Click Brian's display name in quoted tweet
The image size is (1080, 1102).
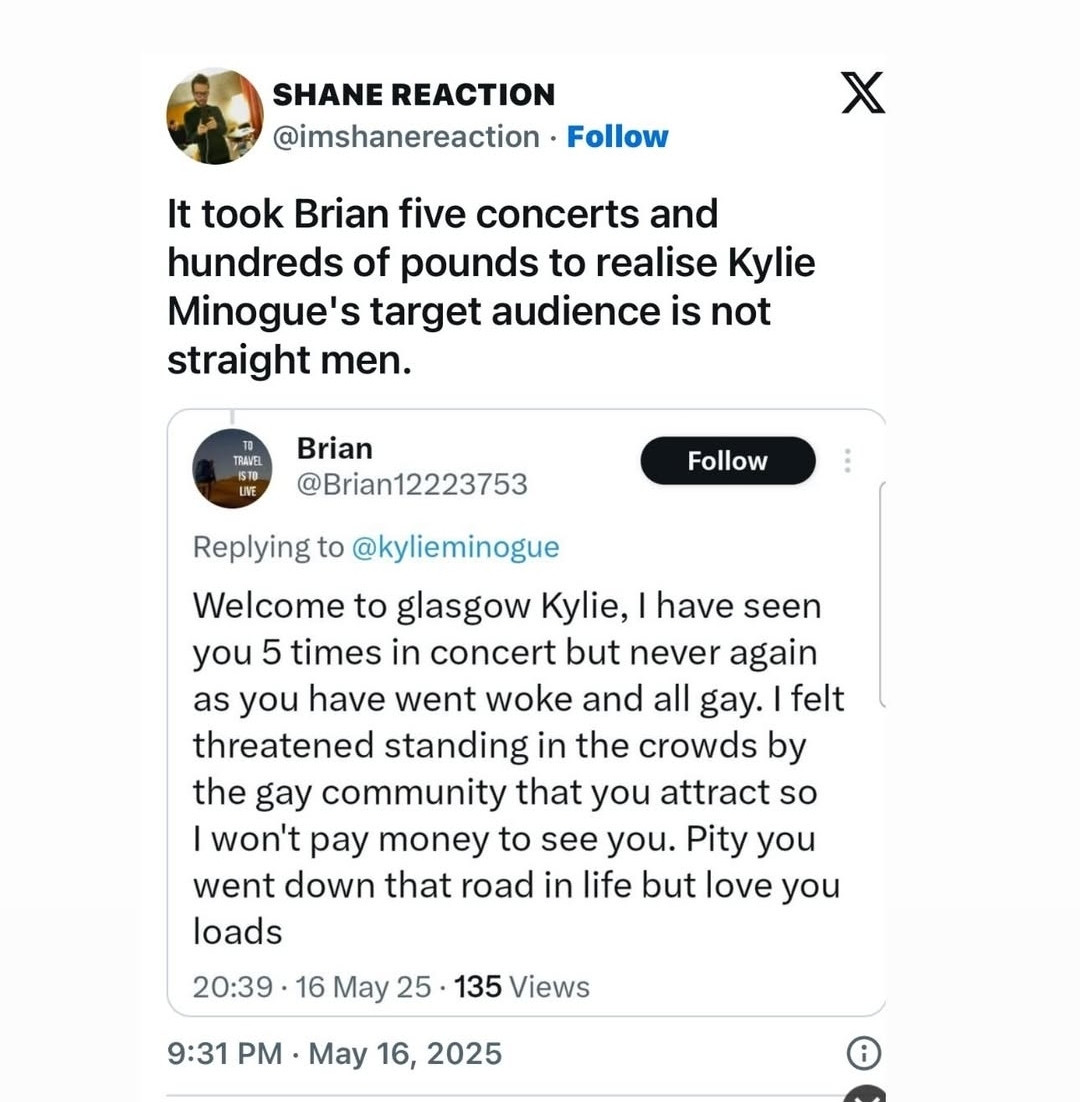pos(334,448)
